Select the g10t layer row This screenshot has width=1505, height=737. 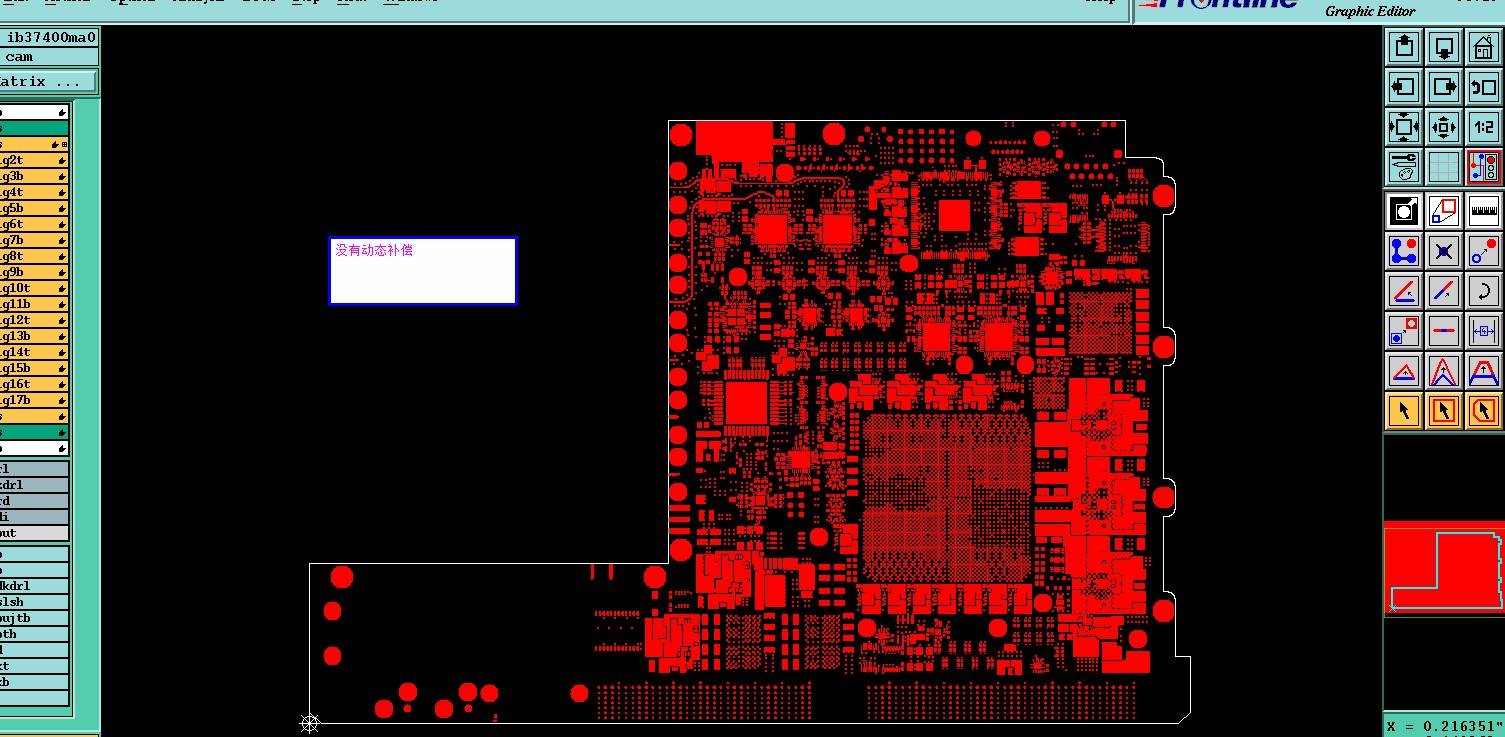pos(34,288)
